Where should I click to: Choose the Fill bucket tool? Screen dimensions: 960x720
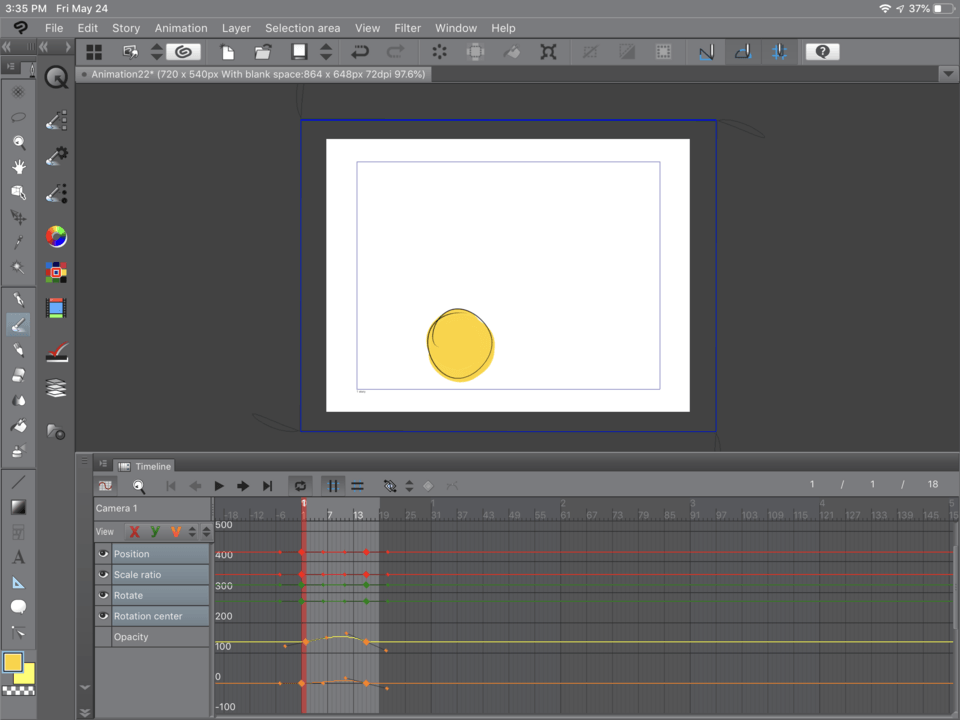[x=18, y=425]
